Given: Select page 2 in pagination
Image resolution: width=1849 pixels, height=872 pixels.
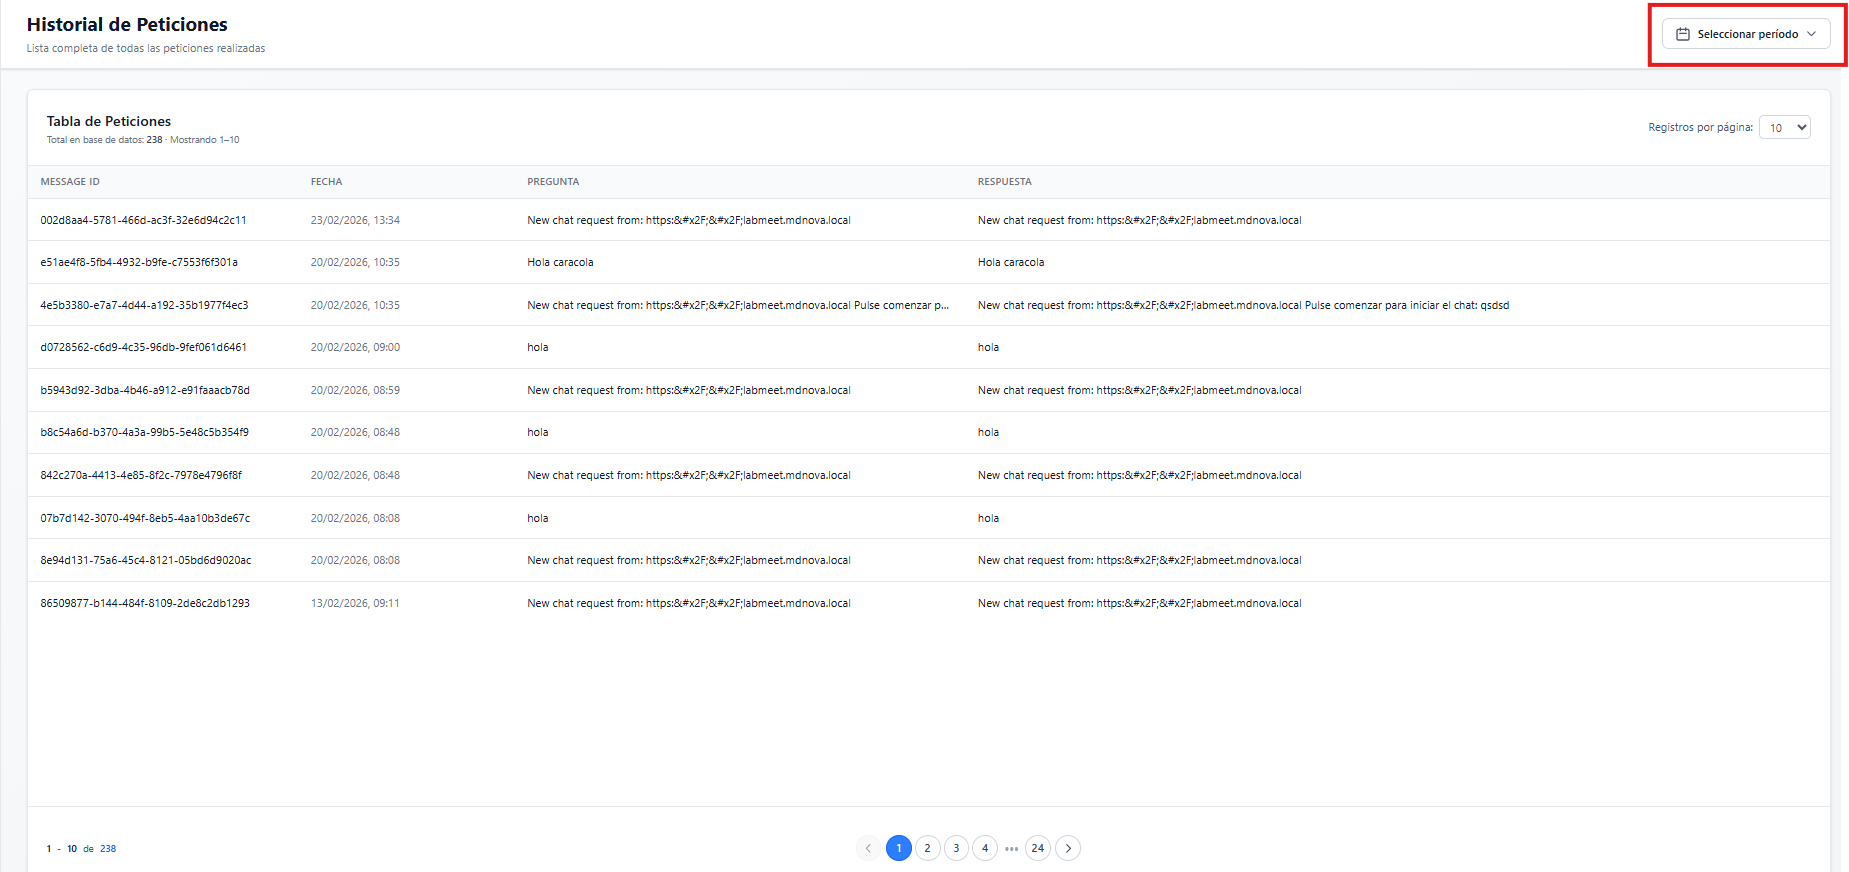Looking at the screenshot, I should [927, 848].
